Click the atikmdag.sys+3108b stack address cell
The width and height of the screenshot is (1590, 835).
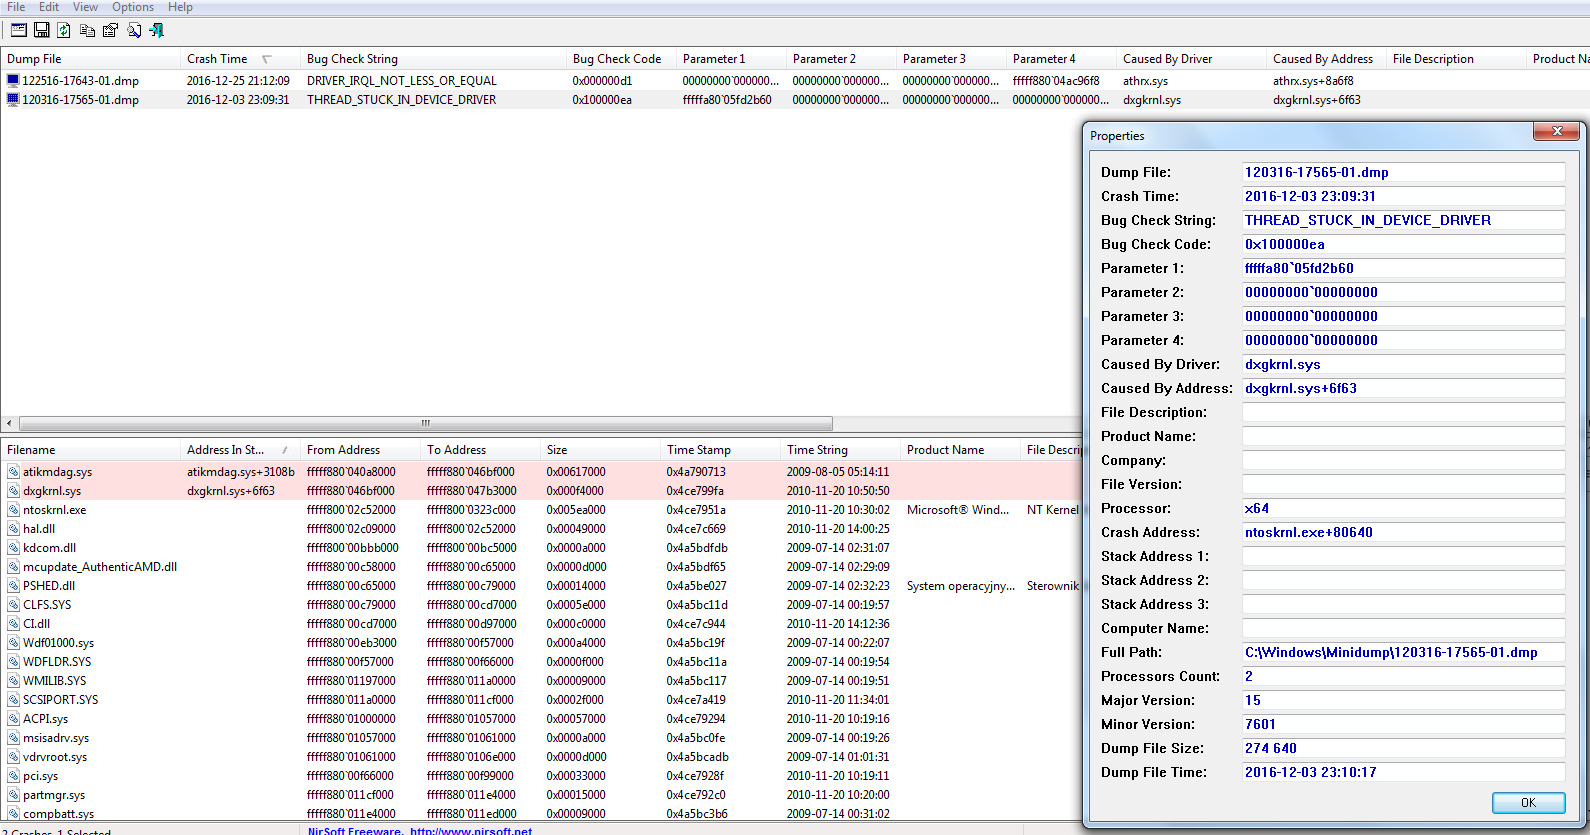coord(240,471)
